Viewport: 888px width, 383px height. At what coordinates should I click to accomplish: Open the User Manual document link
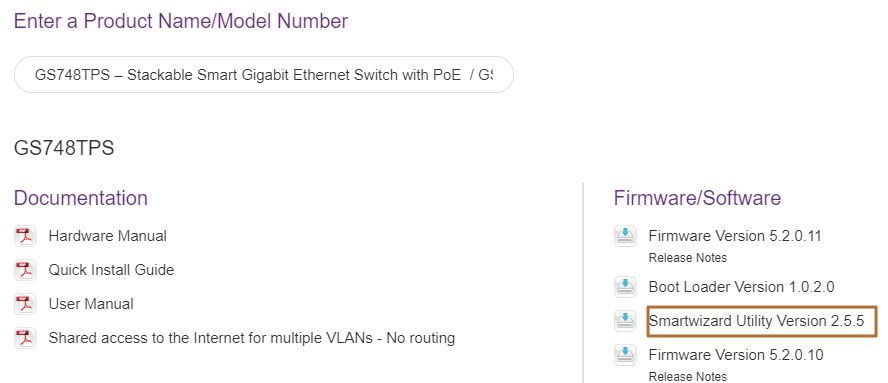pos(91,304)
